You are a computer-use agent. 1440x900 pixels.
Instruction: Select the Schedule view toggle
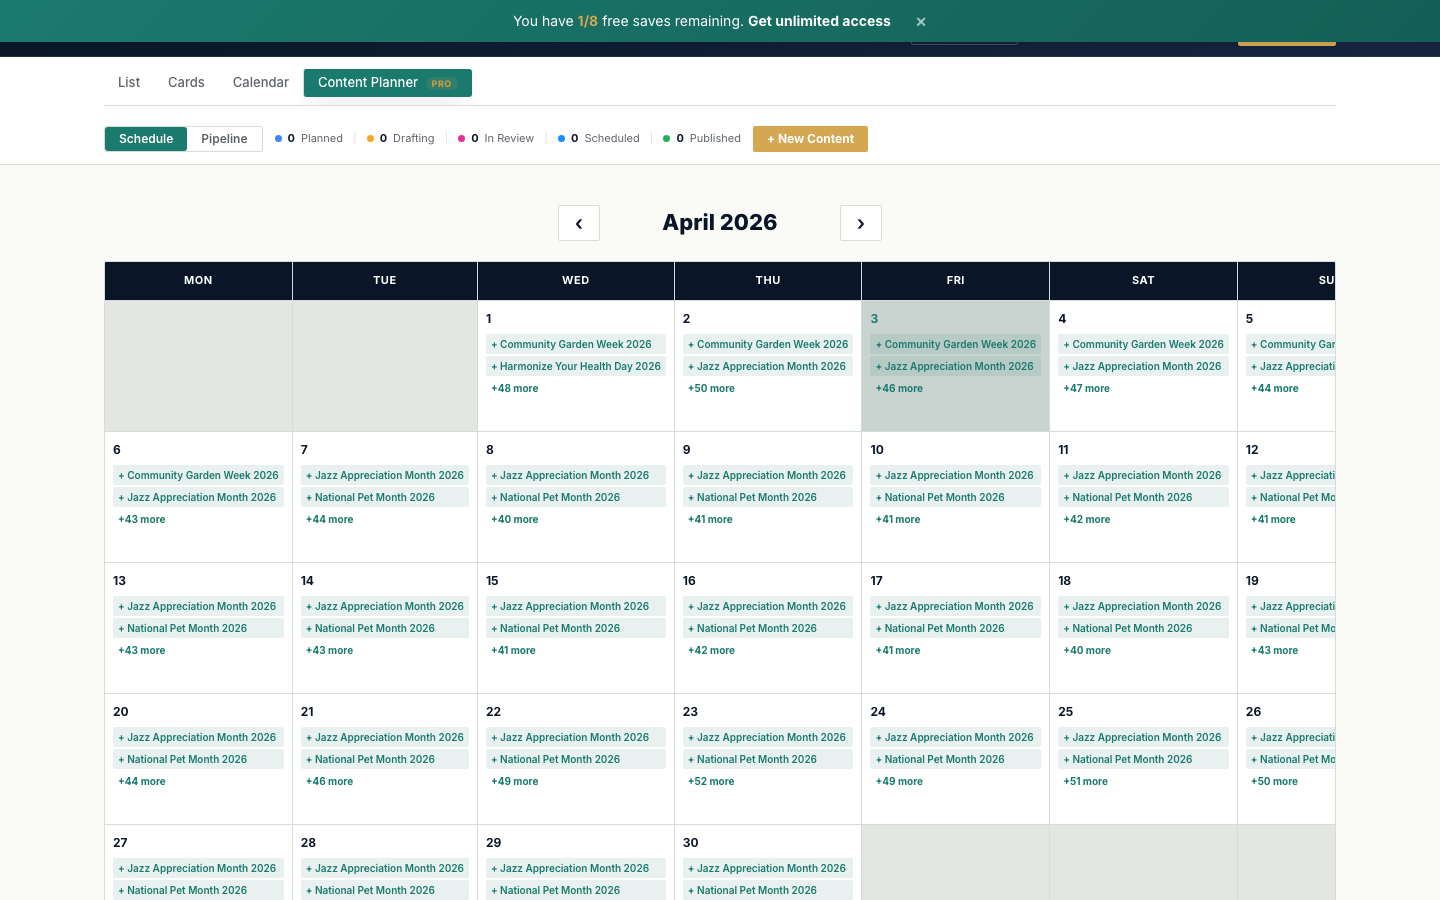coord(146,138)
